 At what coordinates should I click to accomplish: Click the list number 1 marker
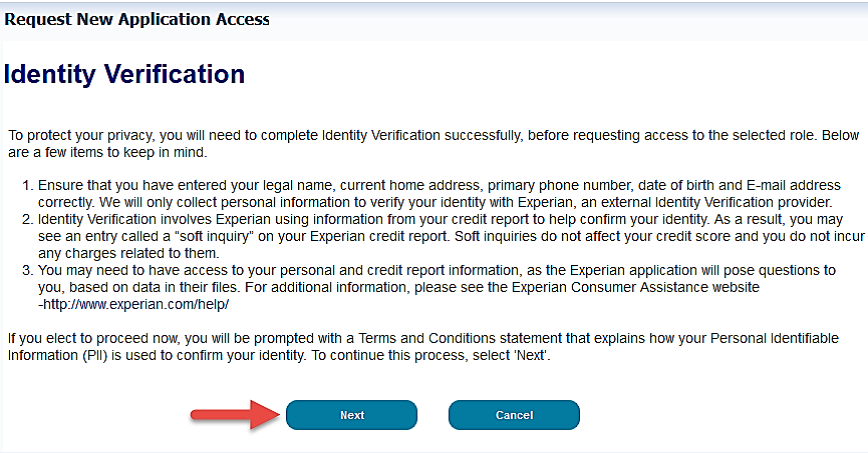coord(27,185)
